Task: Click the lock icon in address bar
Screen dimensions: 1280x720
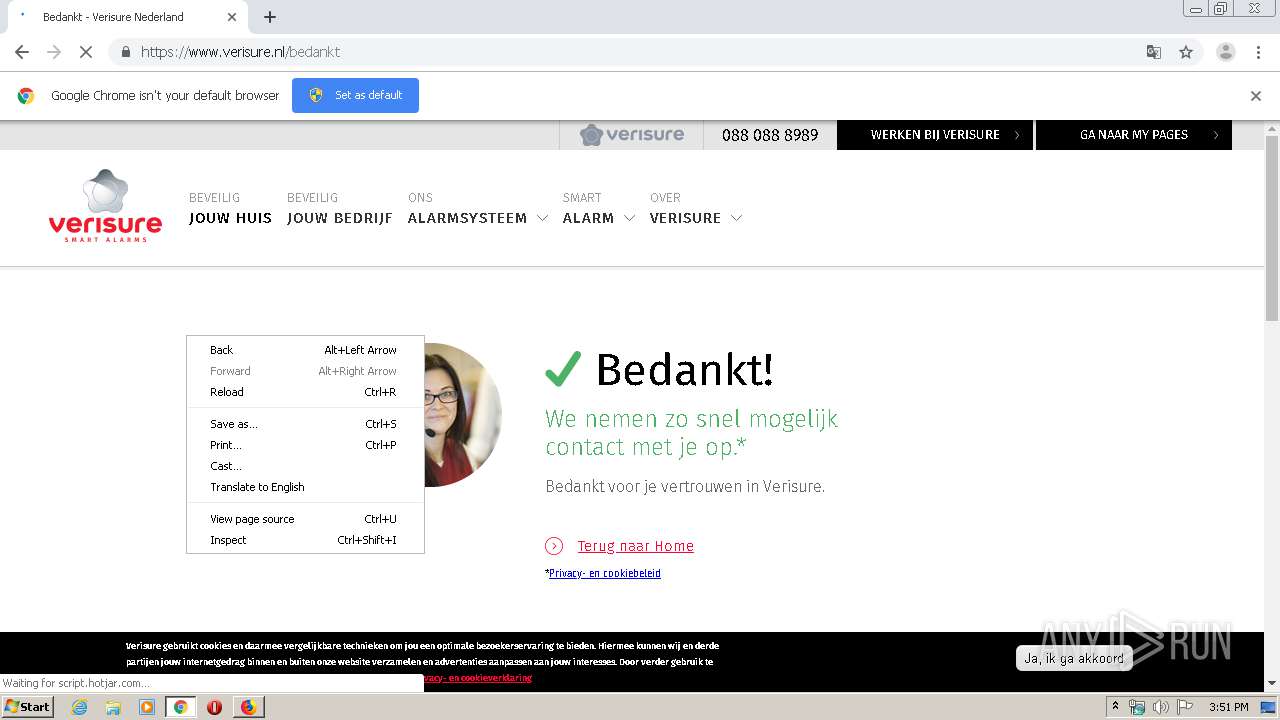Action: pyautogui.click(x=125, y=52)
